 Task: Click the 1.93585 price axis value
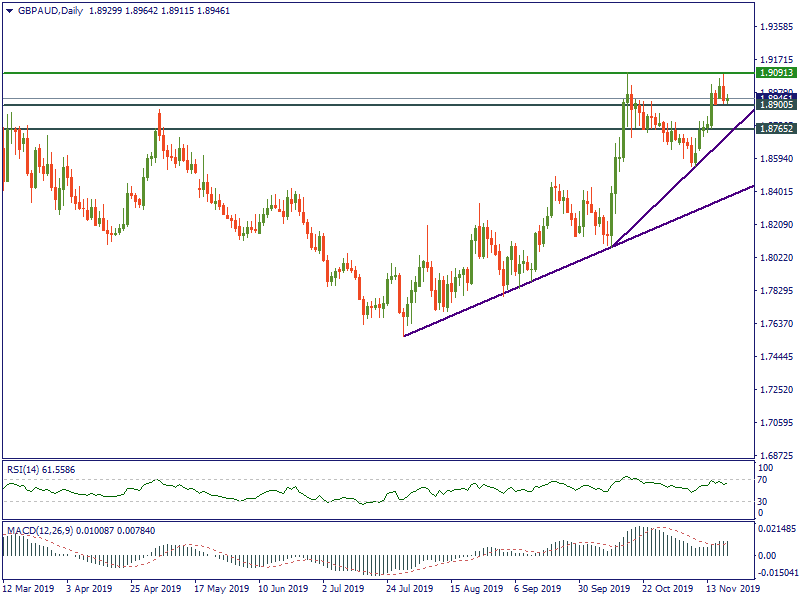point(776,27)
